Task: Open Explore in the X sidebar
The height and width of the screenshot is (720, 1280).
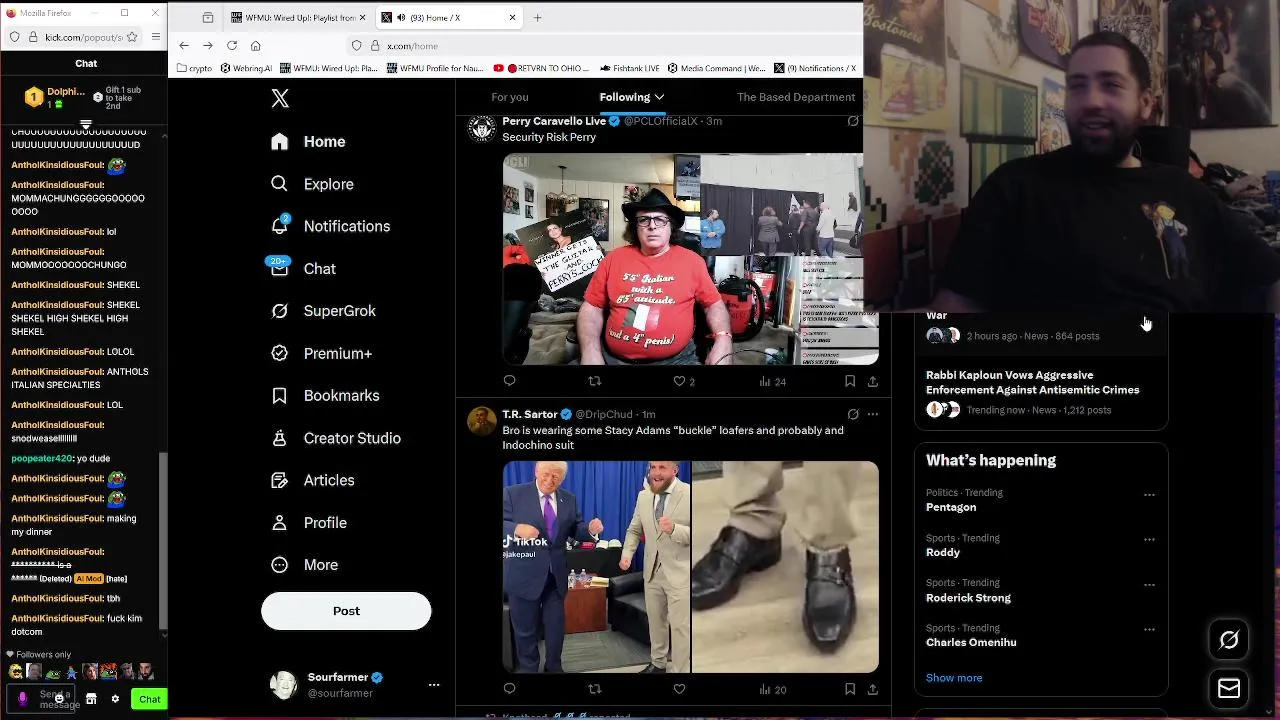Action: pos(312,184)
